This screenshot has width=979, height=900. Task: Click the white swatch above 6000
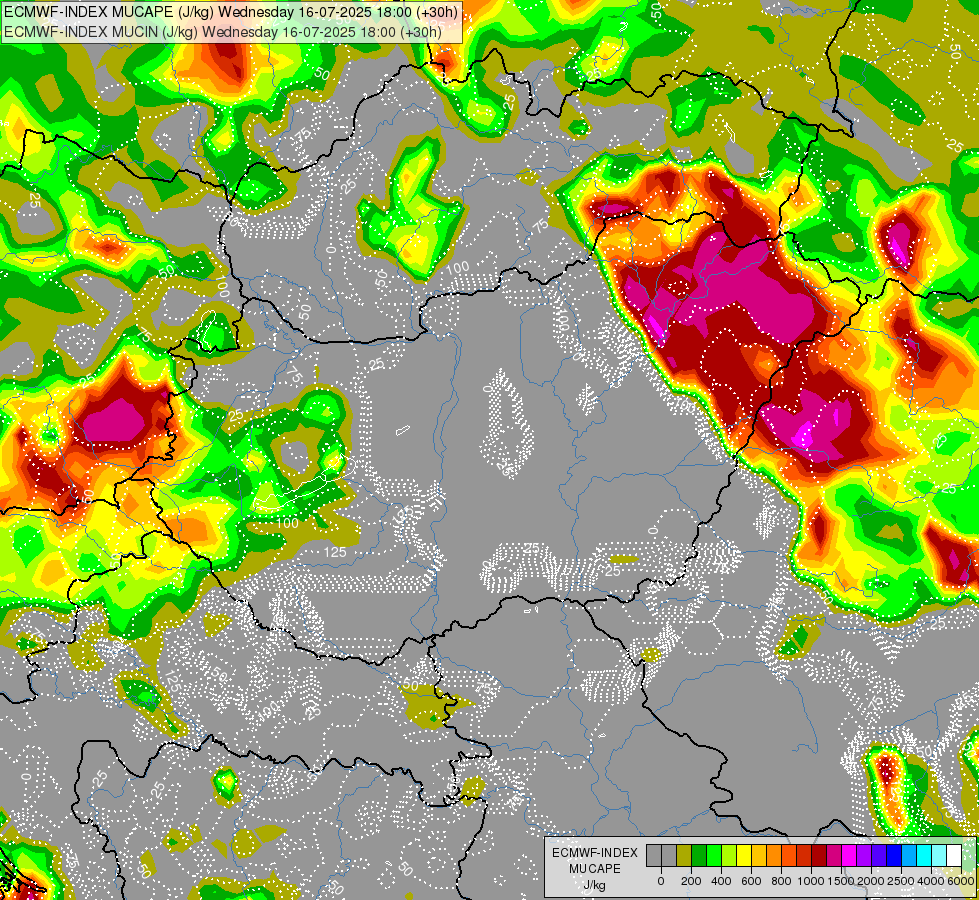[955, 856]
